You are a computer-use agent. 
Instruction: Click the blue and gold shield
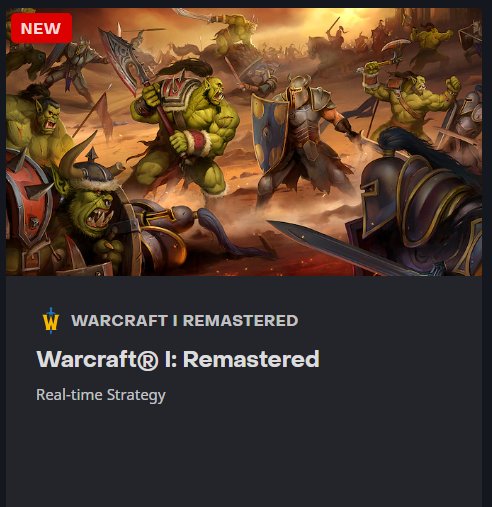pos(269,132)
